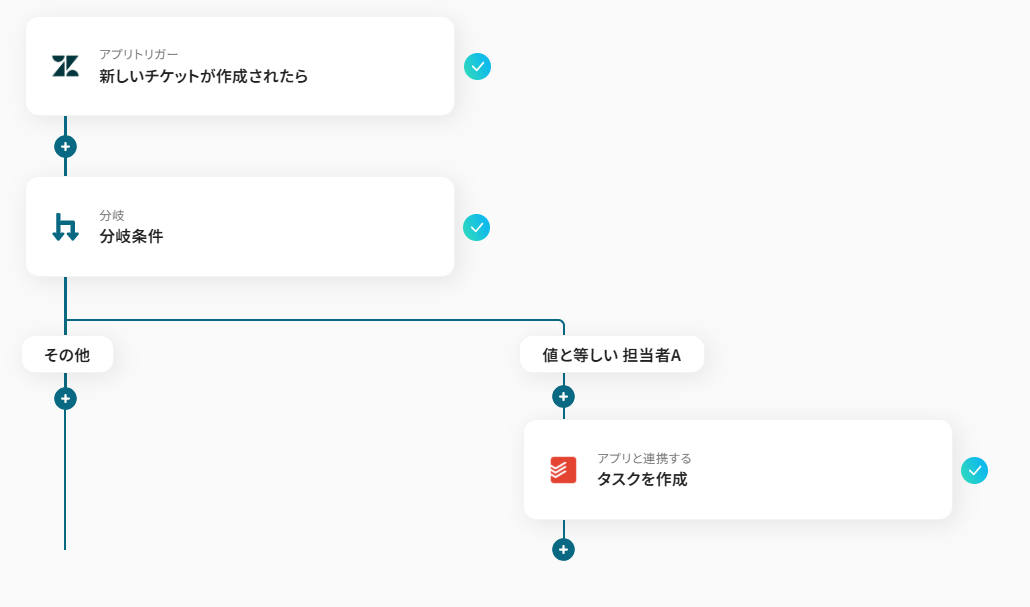
Task: Select the 値と等しい 担当者A branch label
Action: pos(611,354)
